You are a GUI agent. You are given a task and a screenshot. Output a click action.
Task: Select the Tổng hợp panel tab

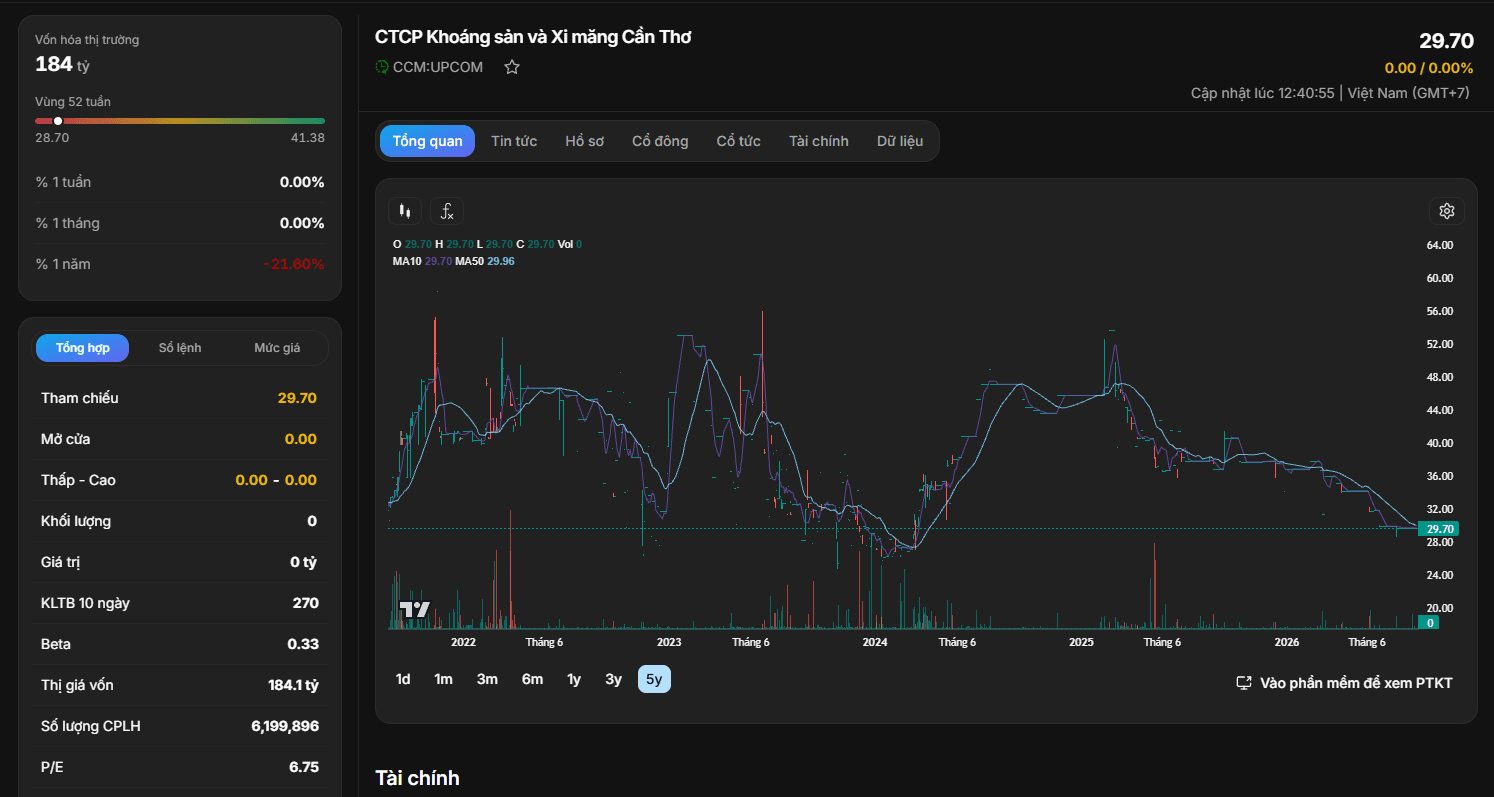83,348
